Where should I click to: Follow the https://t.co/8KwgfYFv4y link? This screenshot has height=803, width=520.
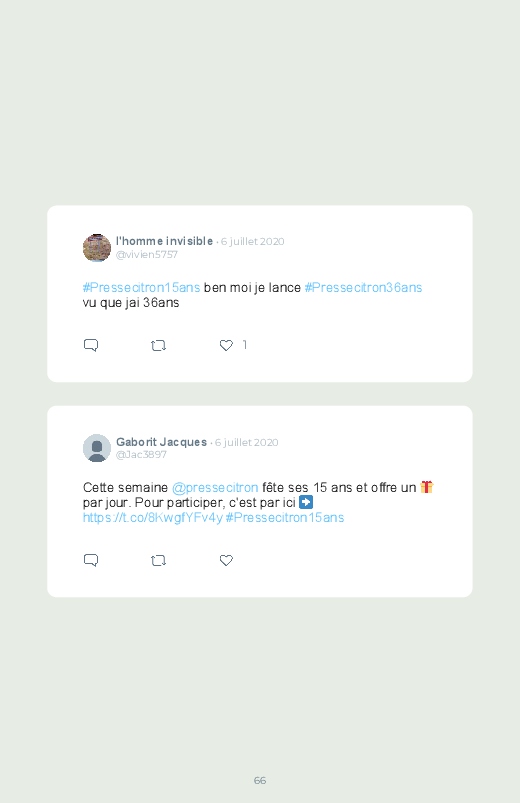153,518
